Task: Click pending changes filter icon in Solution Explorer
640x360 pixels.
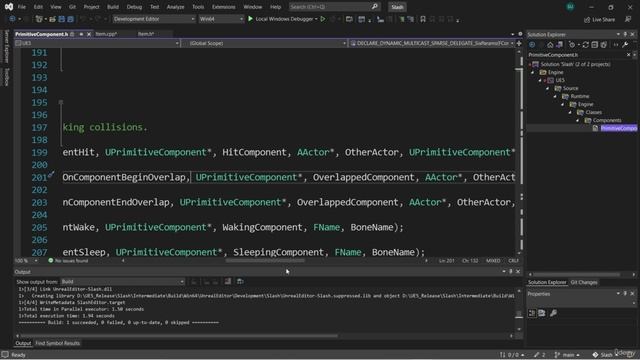Action: (x=572, y=44)
